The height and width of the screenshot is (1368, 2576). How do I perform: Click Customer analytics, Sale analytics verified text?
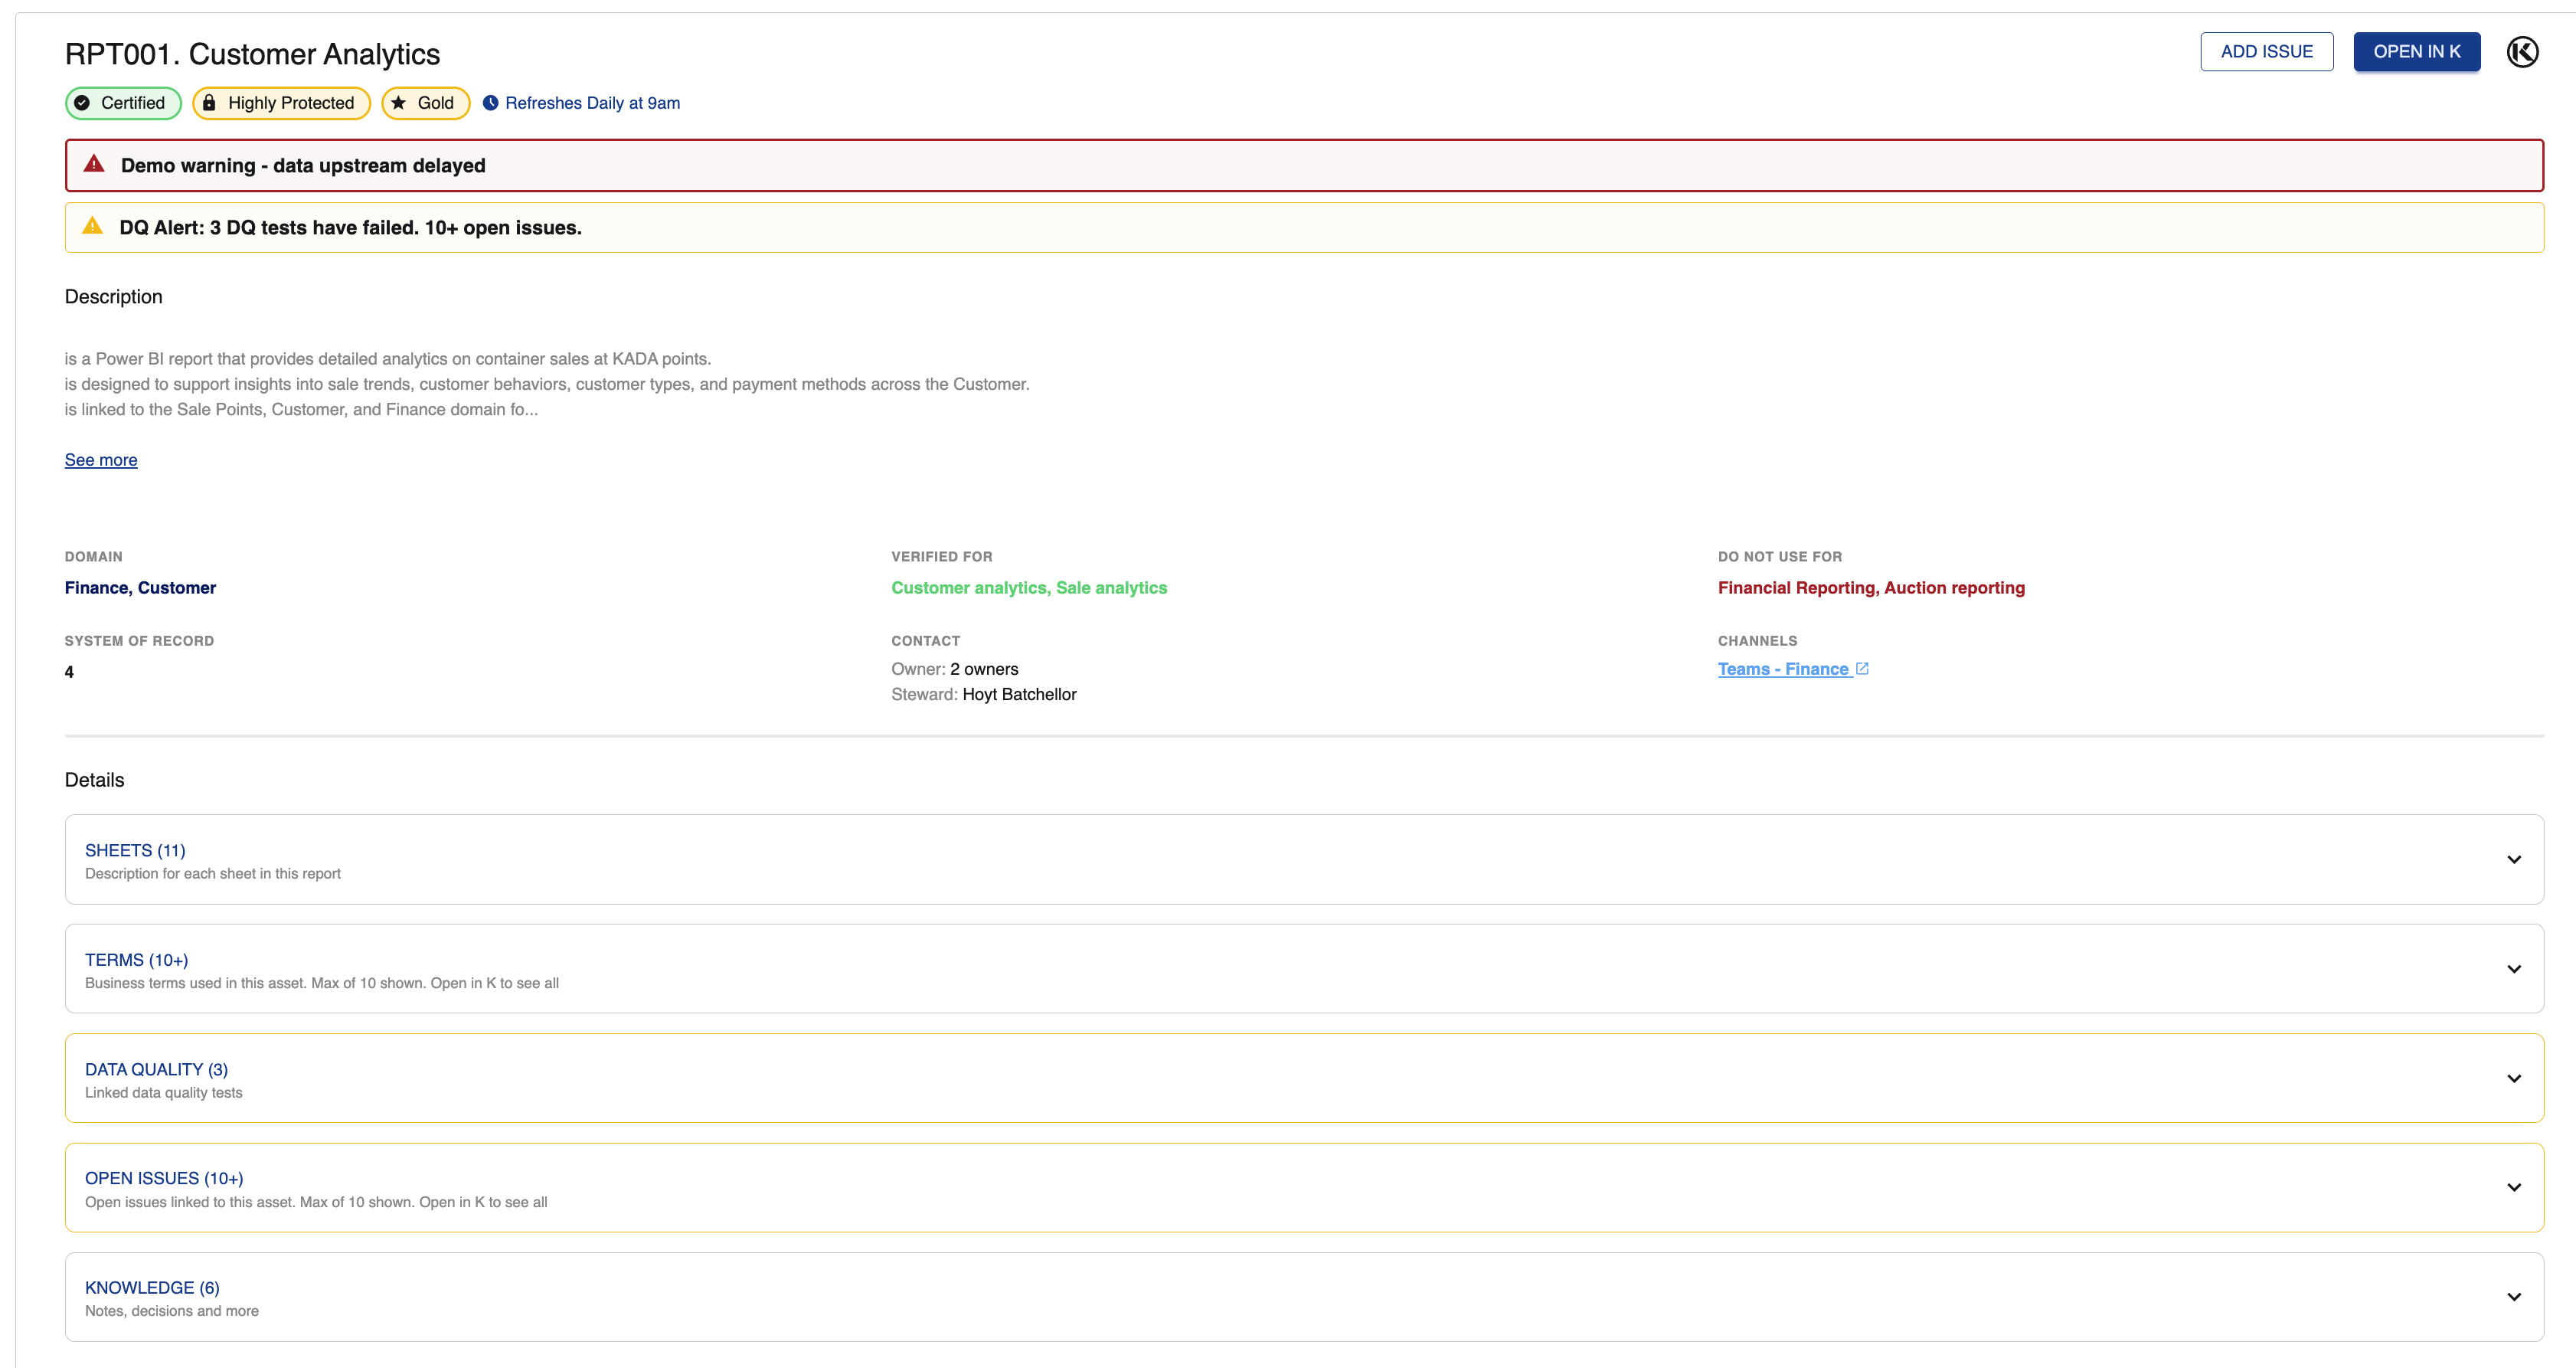tap(1029, 588)
